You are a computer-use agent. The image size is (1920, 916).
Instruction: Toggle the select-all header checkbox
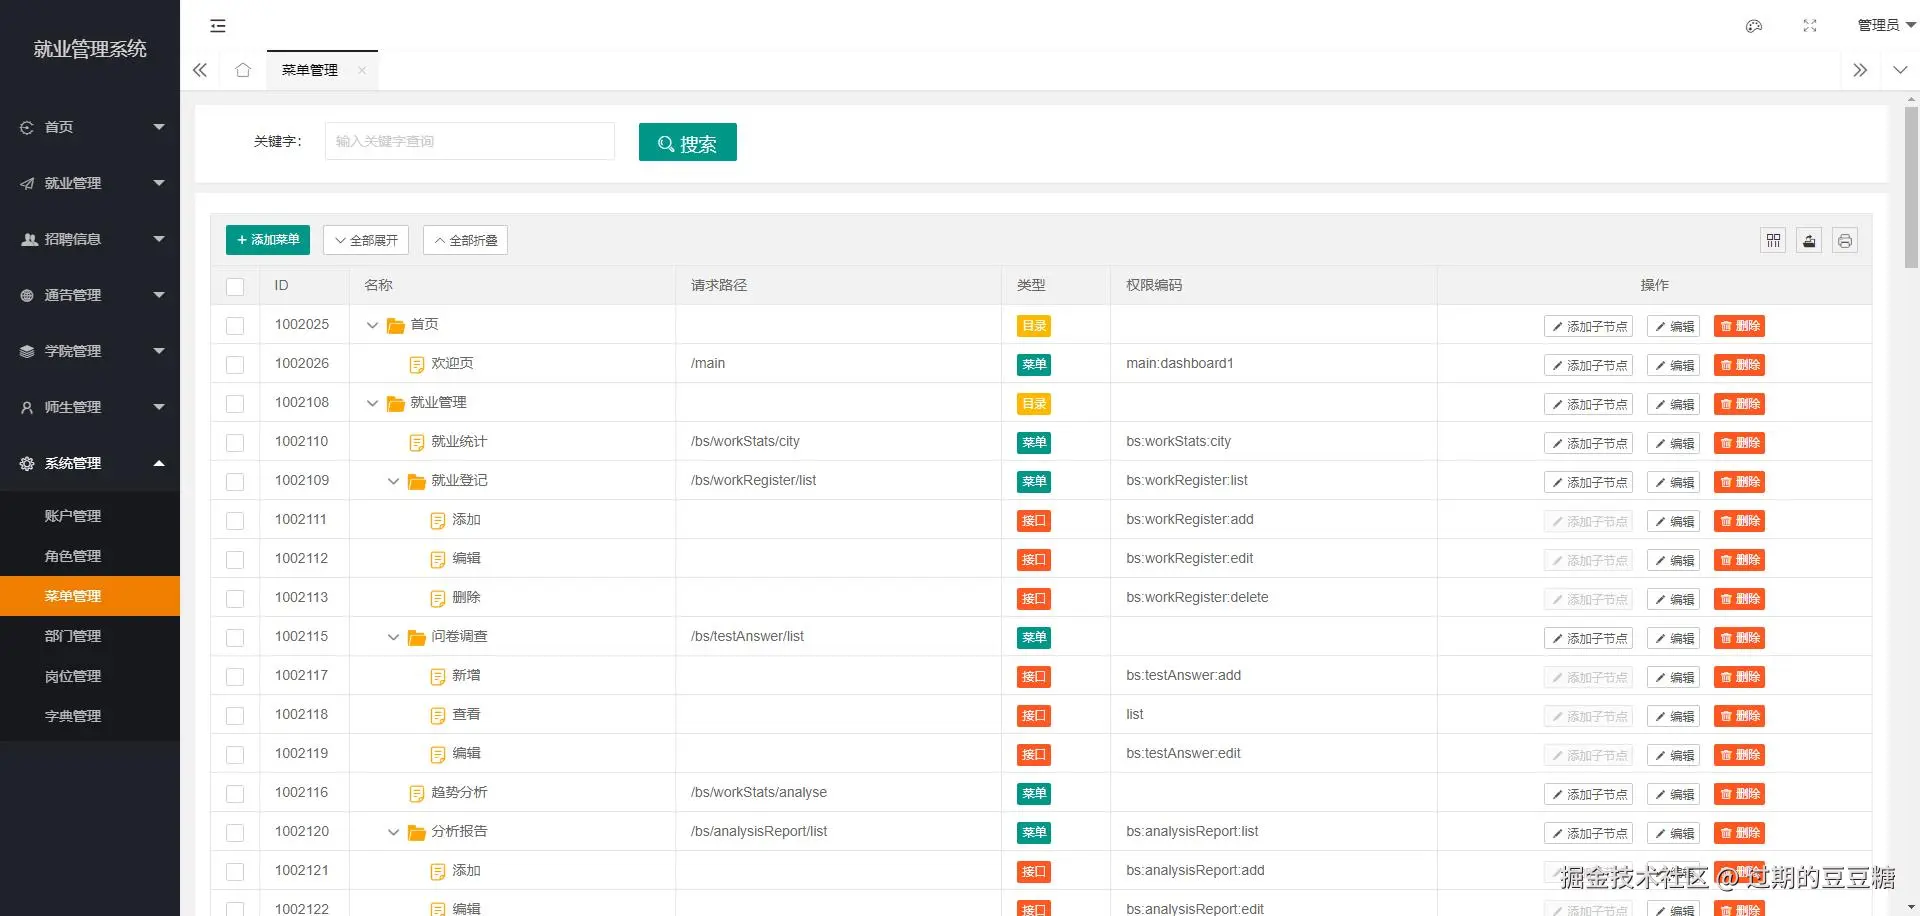click(x=235, y=286)
